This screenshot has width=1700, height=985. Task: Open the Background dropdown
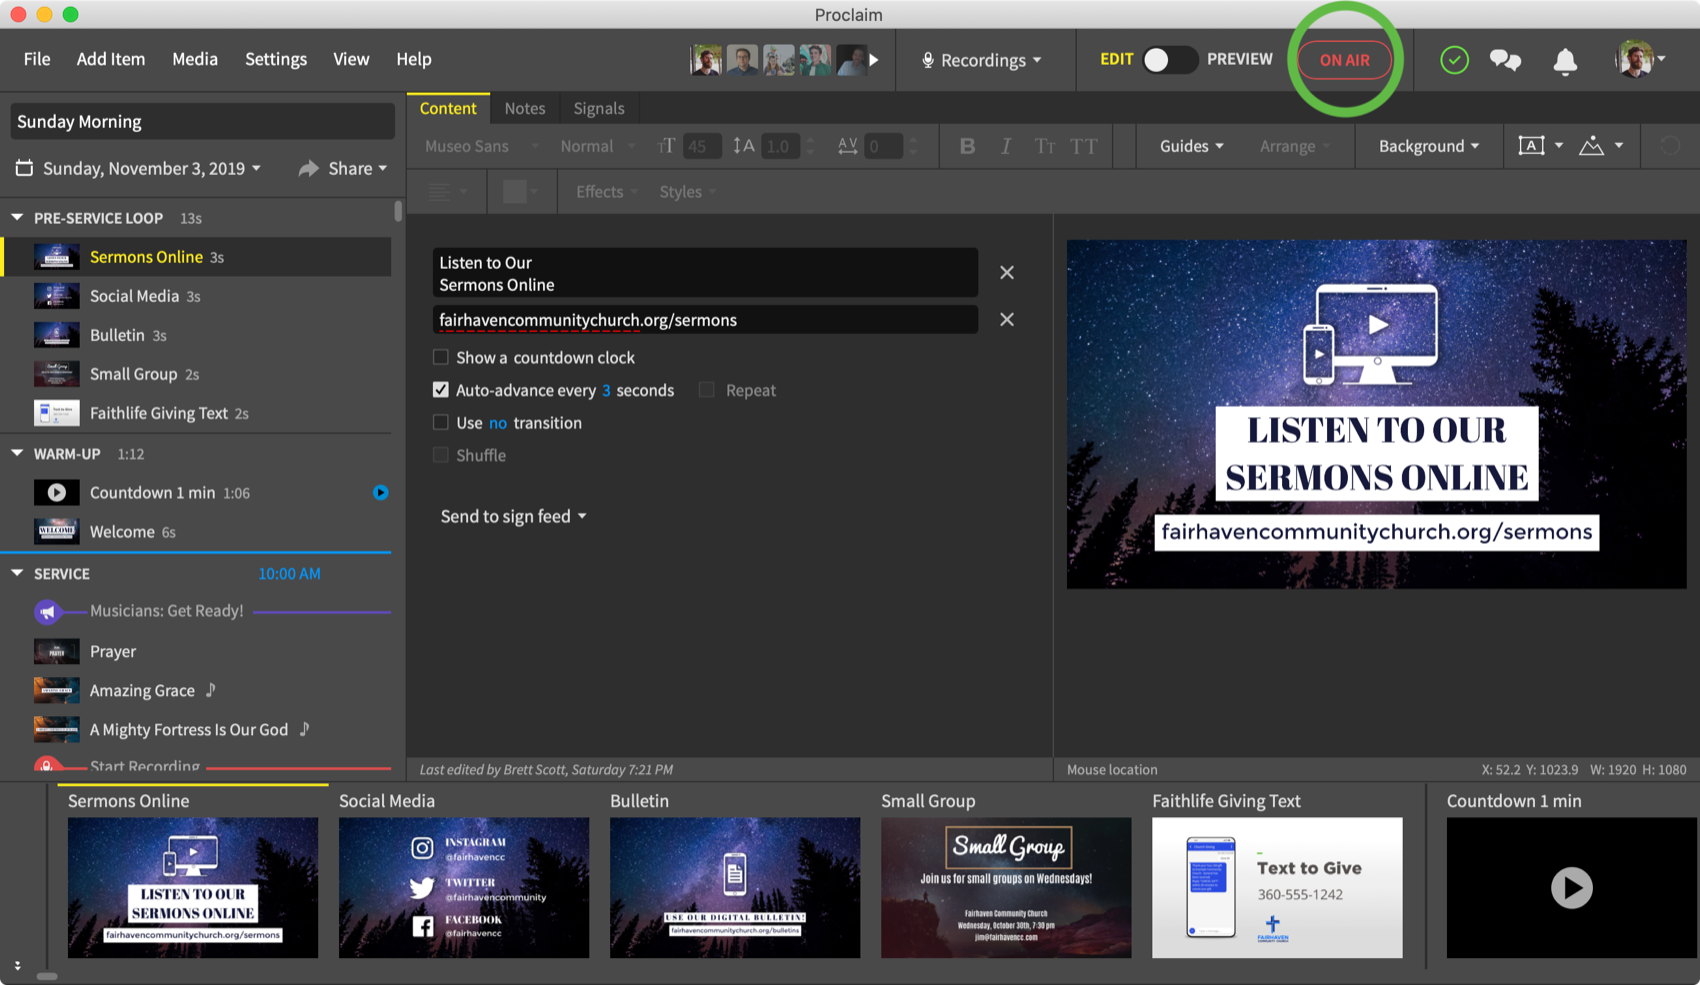(1429, 146)
